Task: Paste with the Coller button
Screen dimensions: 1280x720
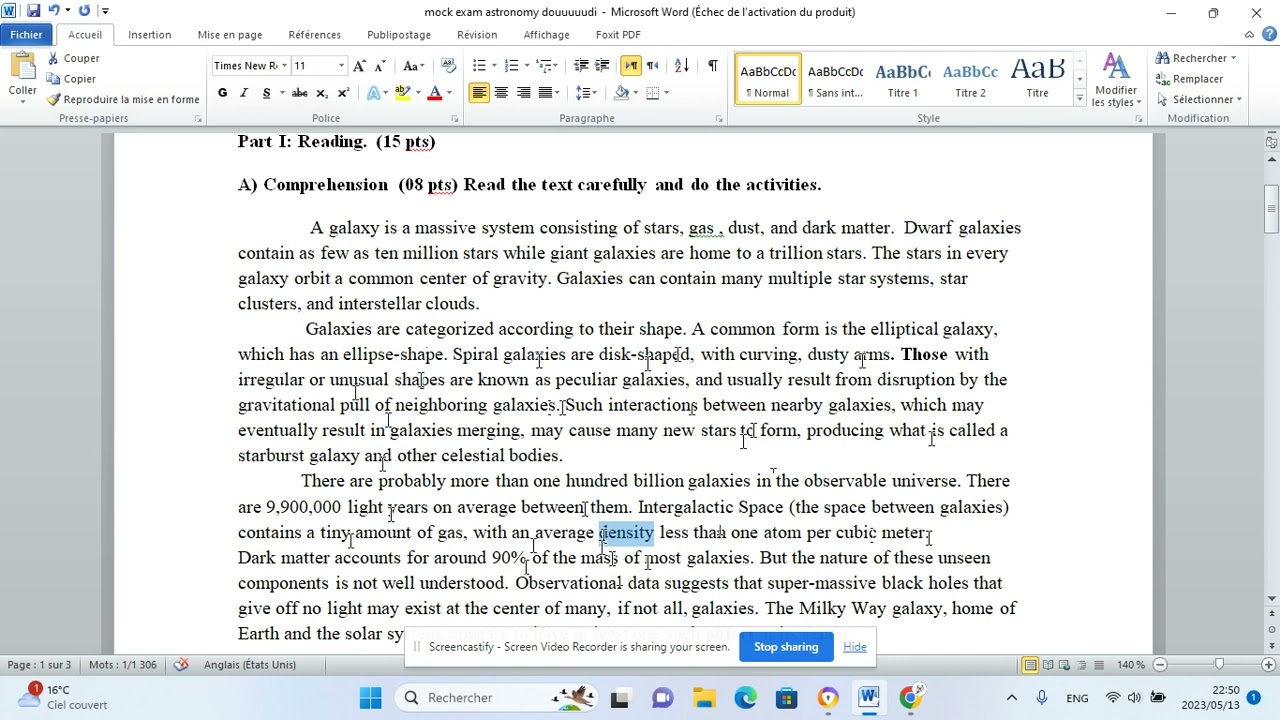Action: point(22,78)
